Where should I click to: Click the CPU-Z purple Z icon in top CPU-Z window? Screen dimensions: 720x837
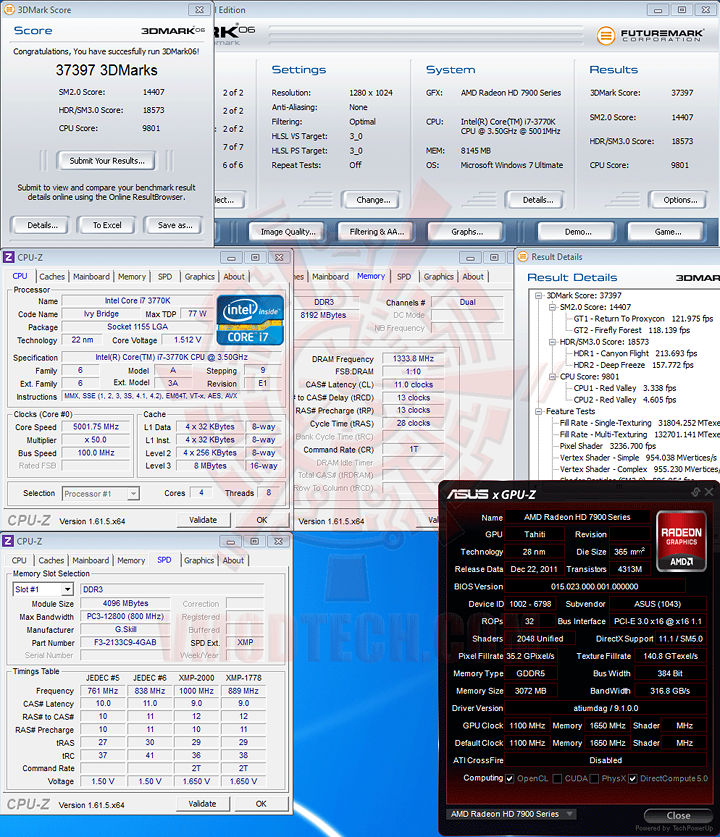[x=9, y=257]
